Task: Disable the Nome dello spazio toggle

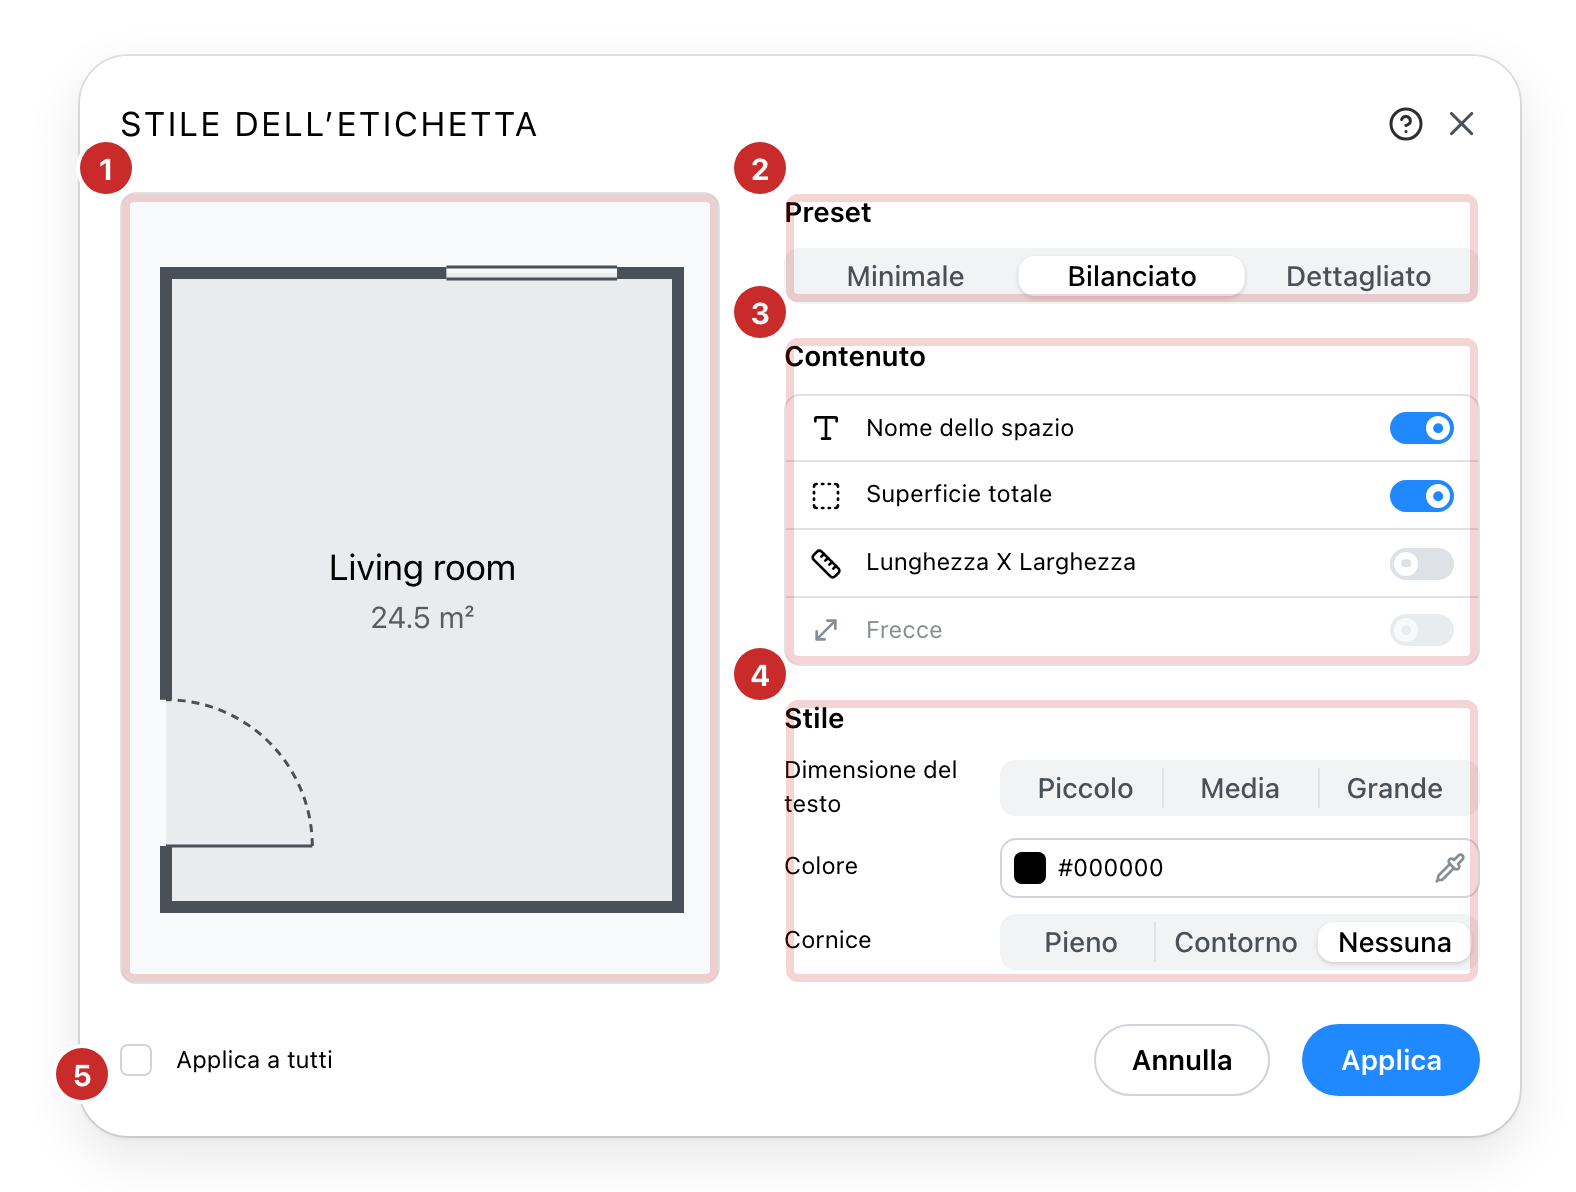Action: [x=1421, y=428]
